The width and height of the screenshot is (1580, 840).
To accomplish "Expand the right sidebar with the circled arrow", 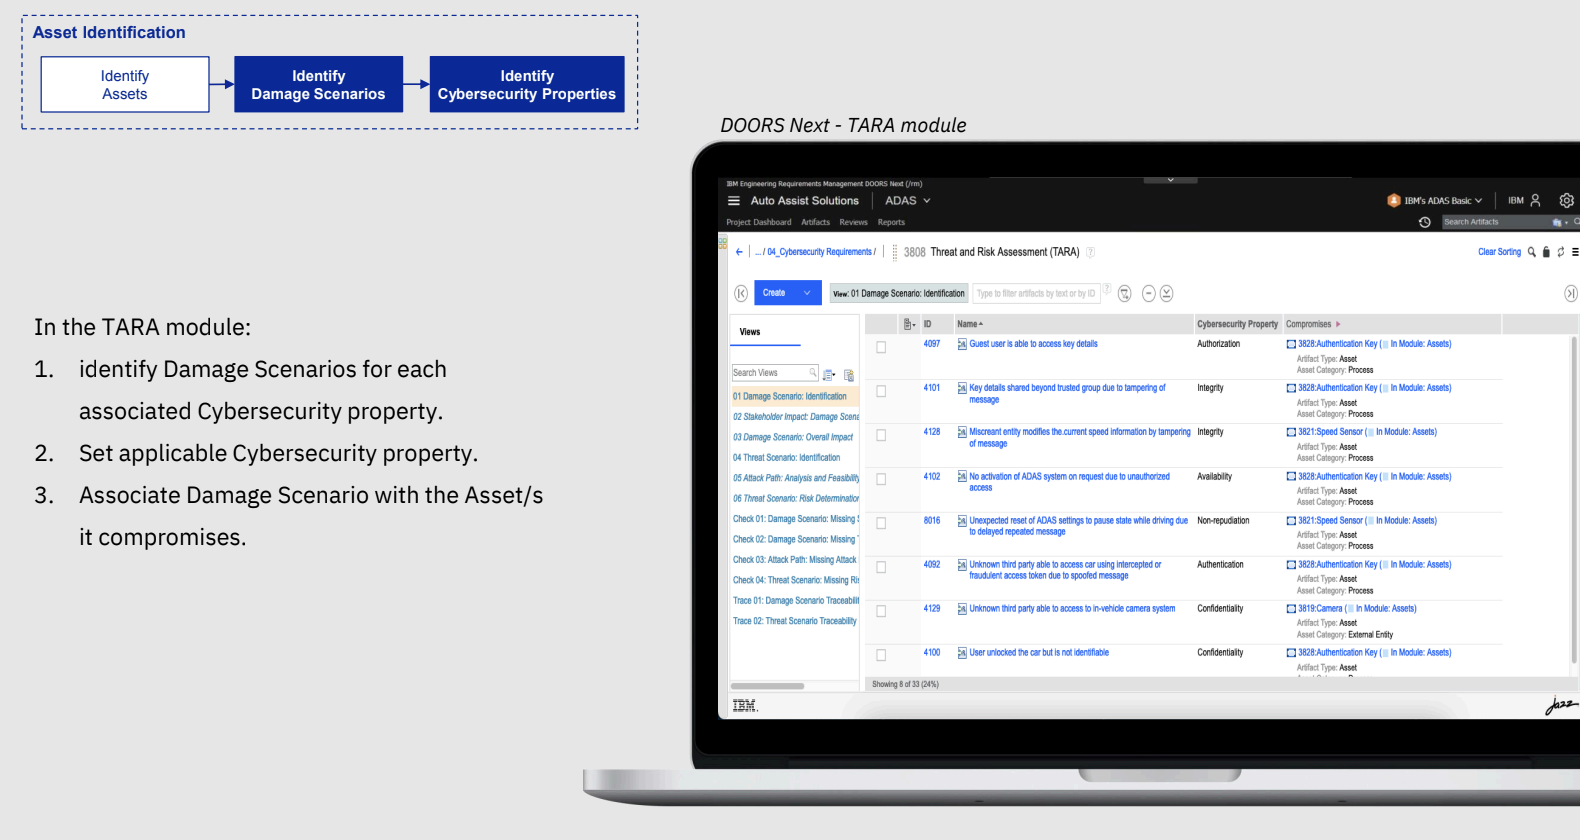I will 1571,293.
